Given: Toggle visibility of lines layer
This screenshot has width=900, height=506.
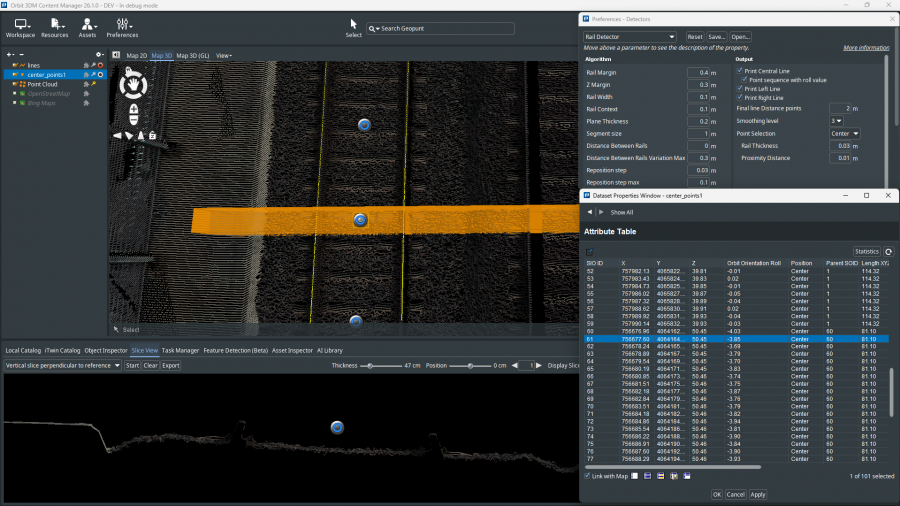Looking at the screenshot, I should click(15, 65).
